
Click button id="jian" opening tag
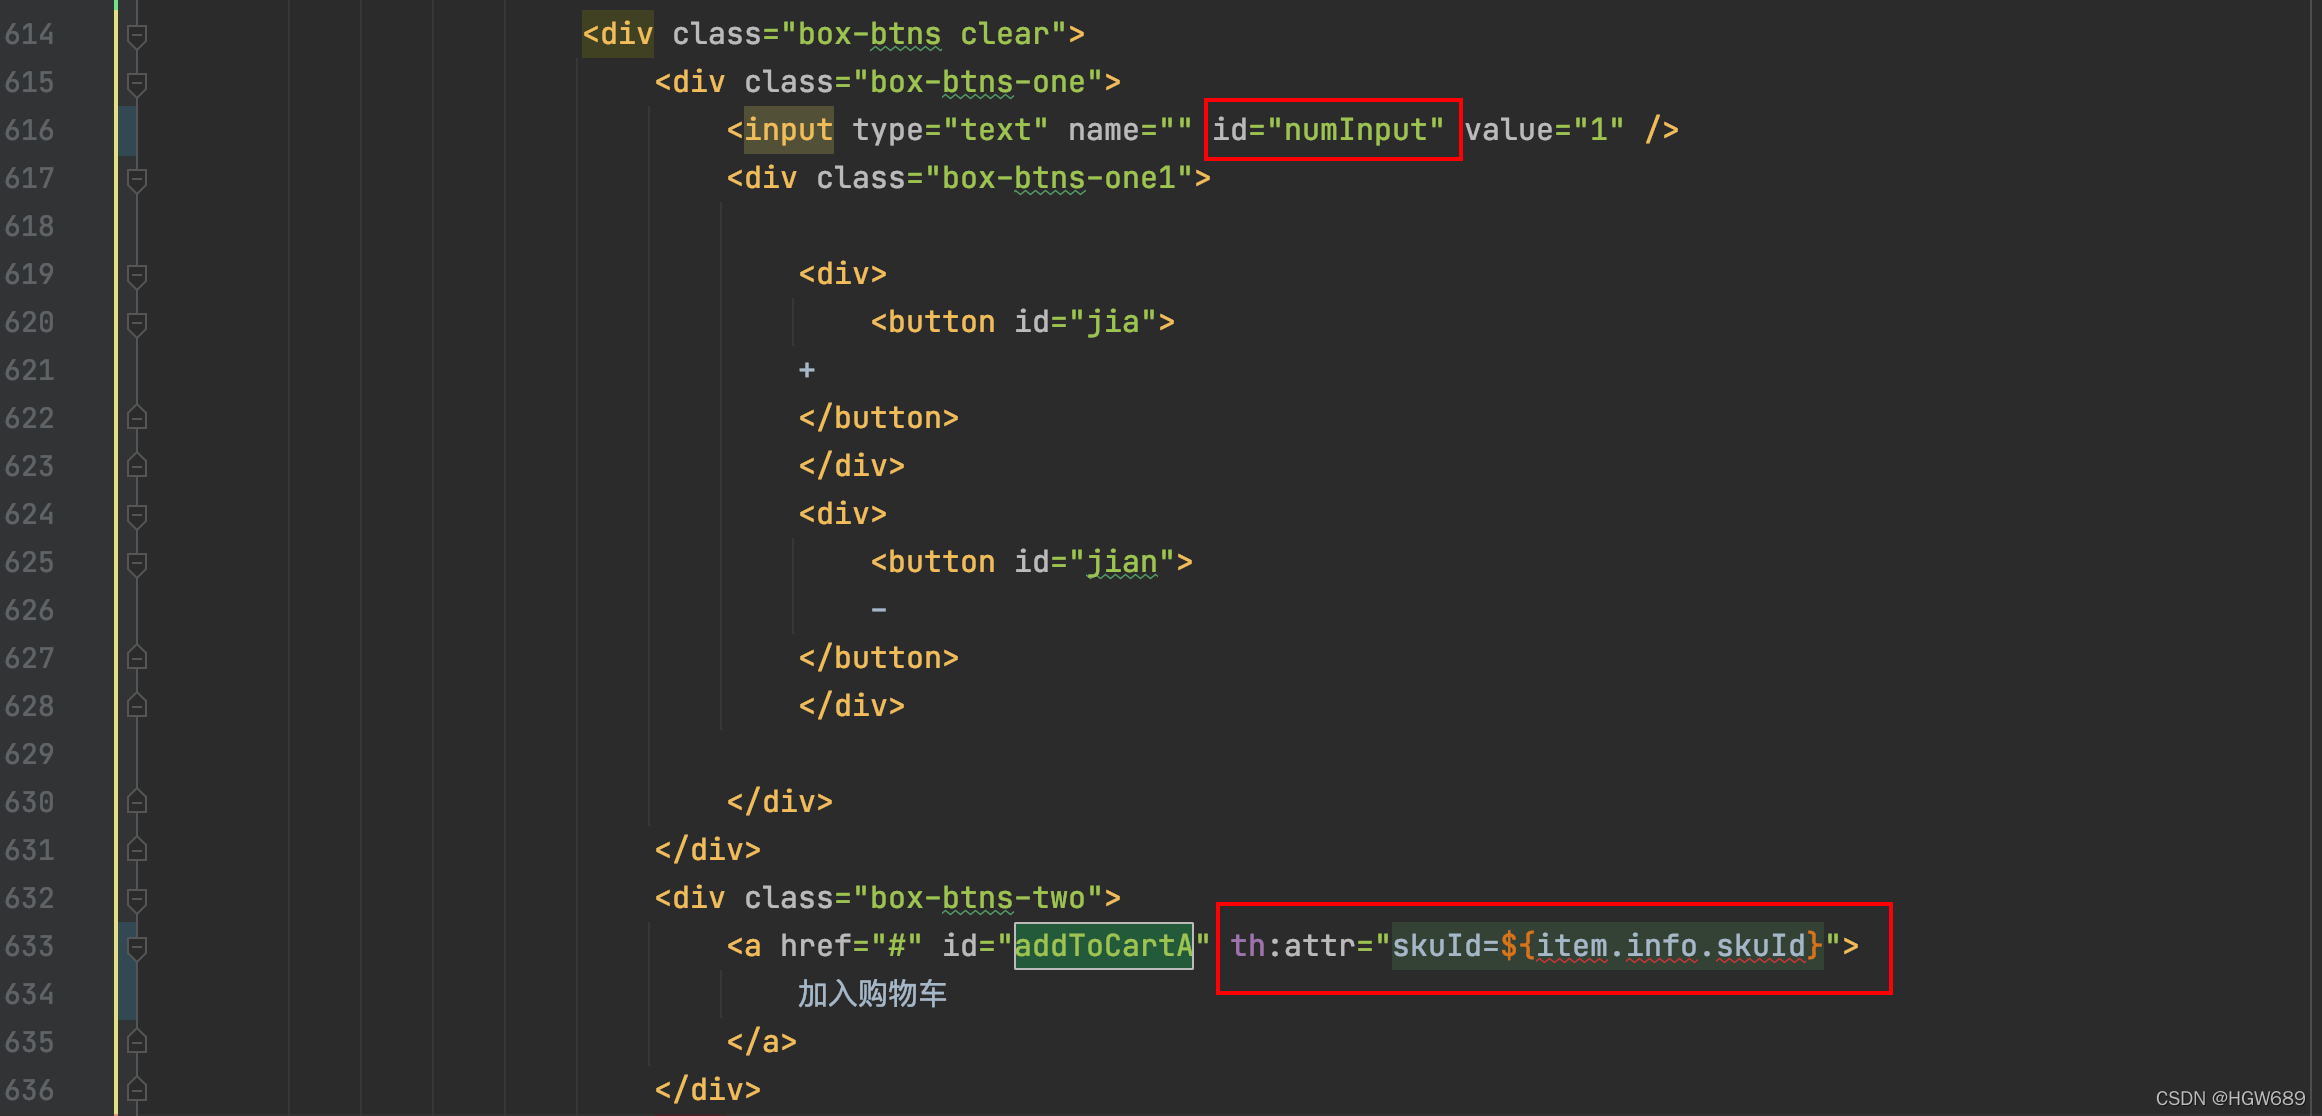(1031, 562)
